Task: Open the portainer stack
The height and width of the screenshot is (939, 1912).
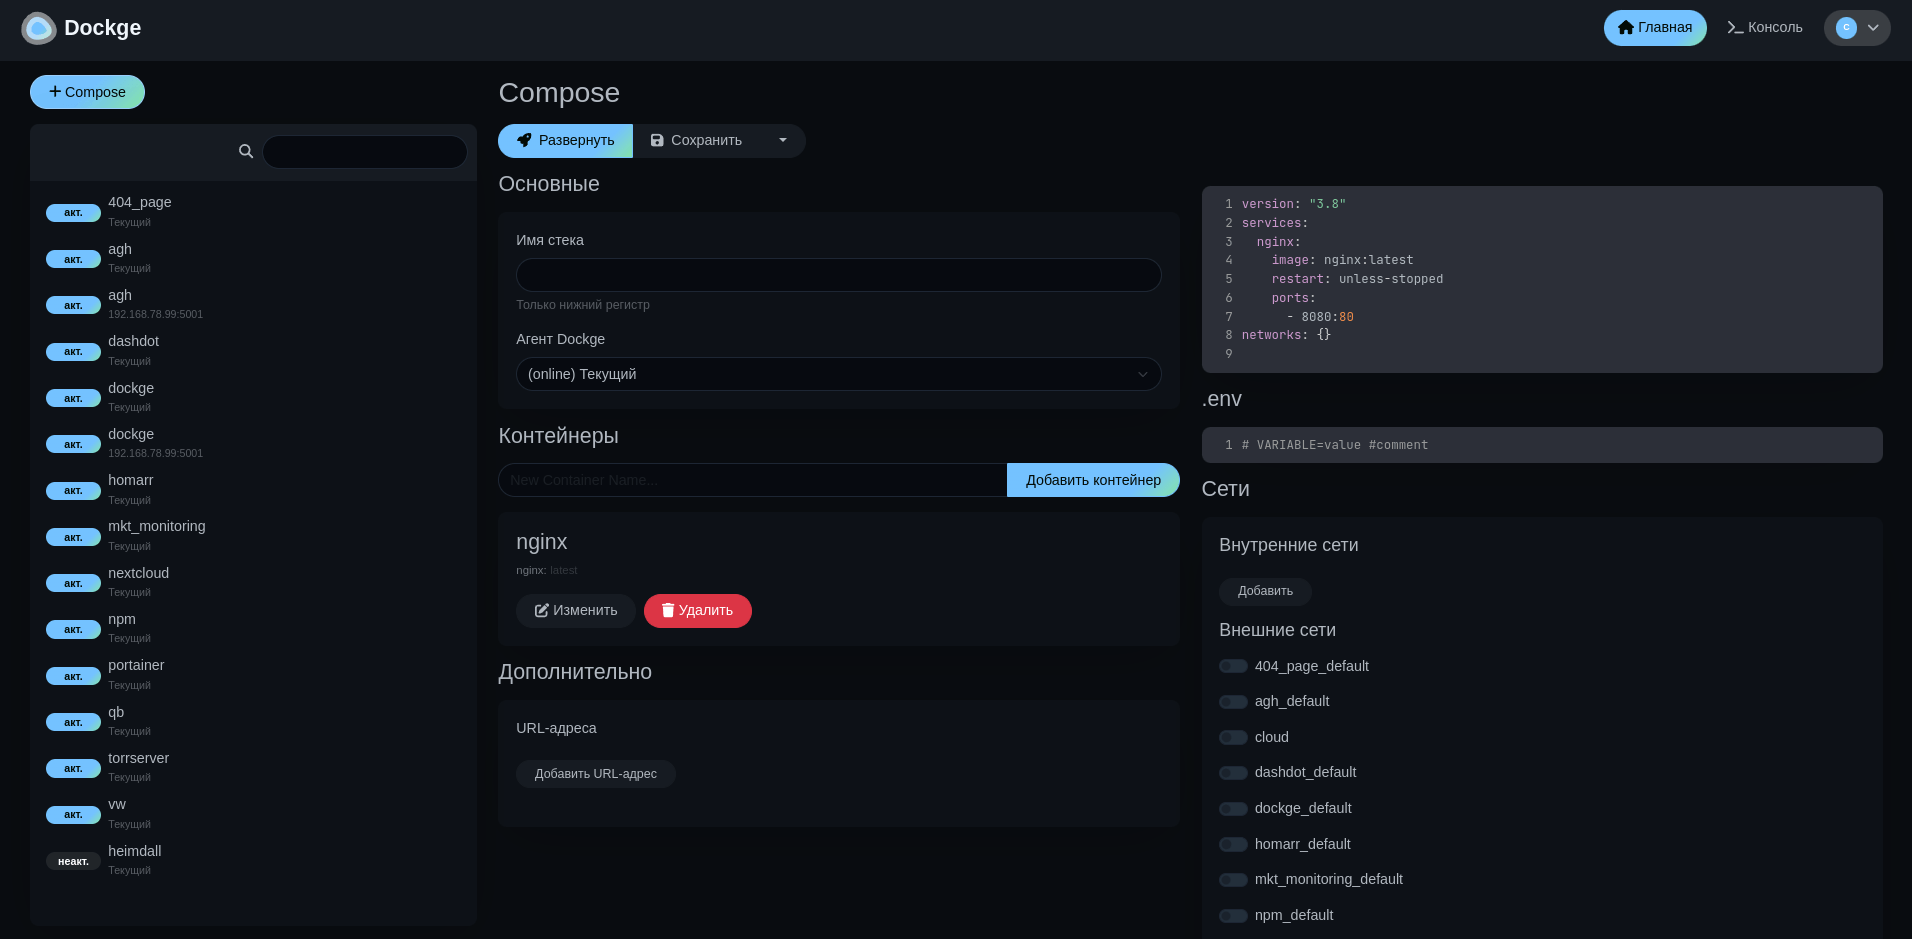Action: coord(253,675)
